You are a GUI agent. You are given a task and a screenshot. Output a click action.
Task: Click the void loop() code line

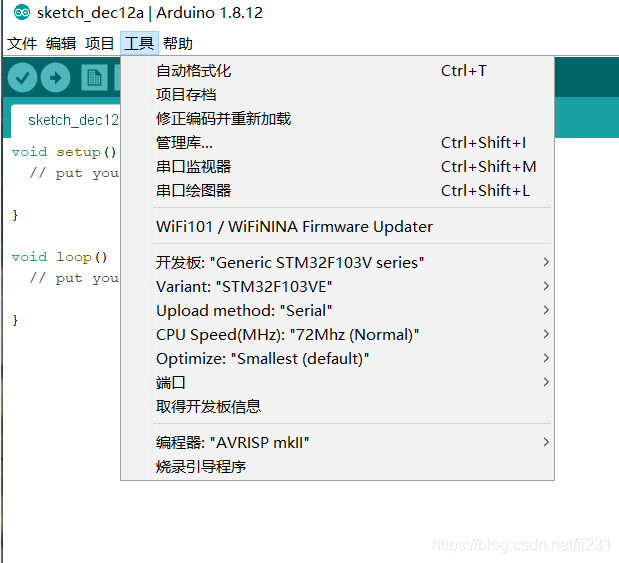60,257
